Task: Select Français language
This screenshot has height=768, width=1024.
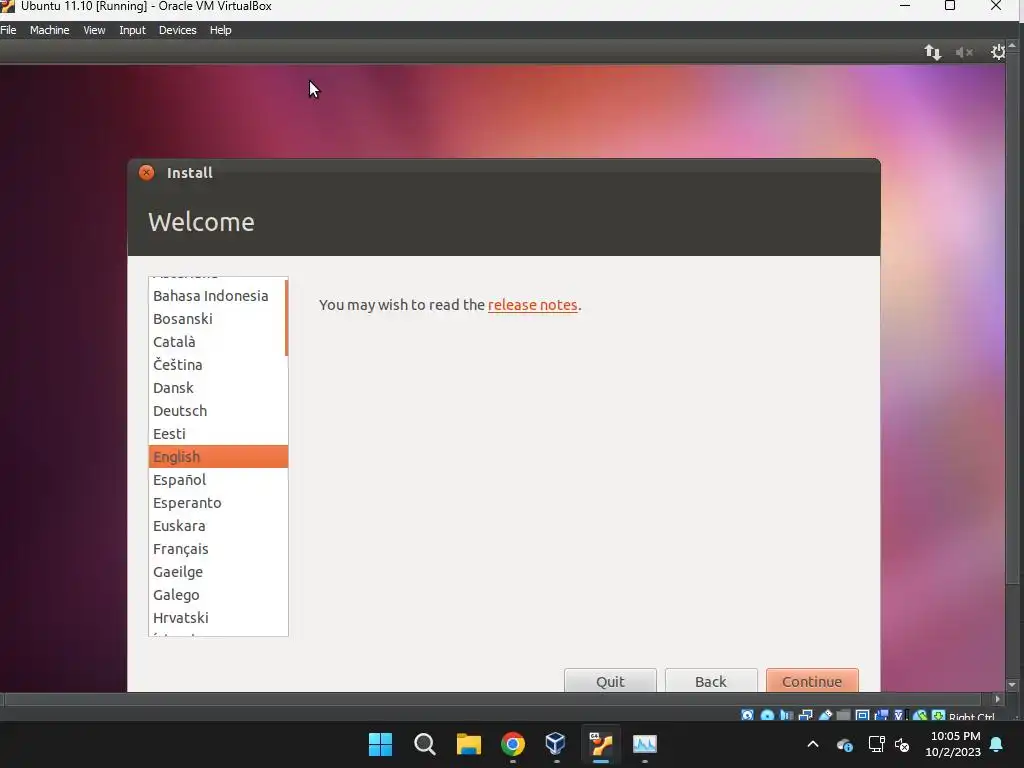Action: click(218, 549)
